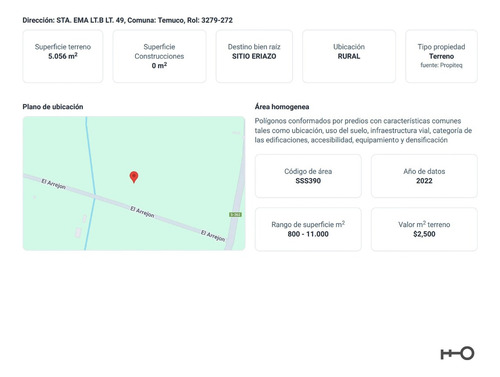Click the logo icon at bottom right
The height and width of the screenshot is (377, 500).
coord(457,353)
